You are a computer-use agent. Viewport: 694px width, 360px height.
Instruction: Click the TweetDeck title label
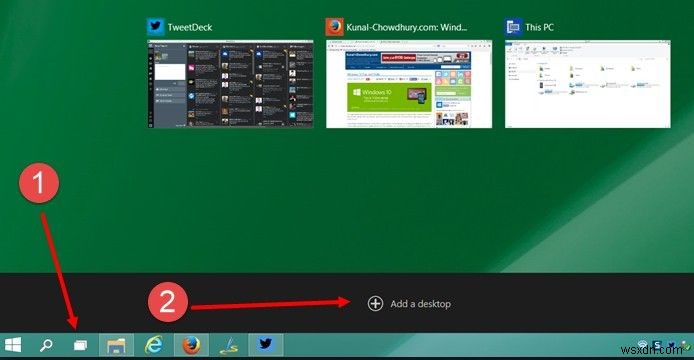(190, 27)
